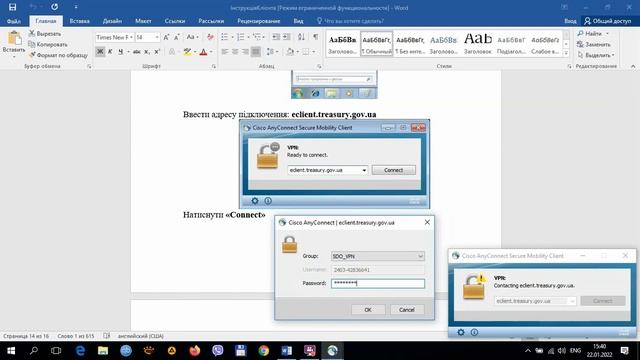Open the numbered list dropdown arrow
The height and width of the screenshot is (360, 640).
coord(248,37)
